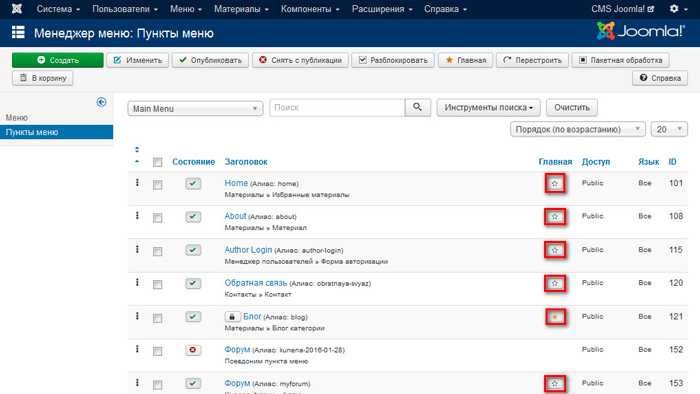Click the drag handle for Обратная связь row
The height and width of the screenshot is (394, 700).
(x=137, y=282)
